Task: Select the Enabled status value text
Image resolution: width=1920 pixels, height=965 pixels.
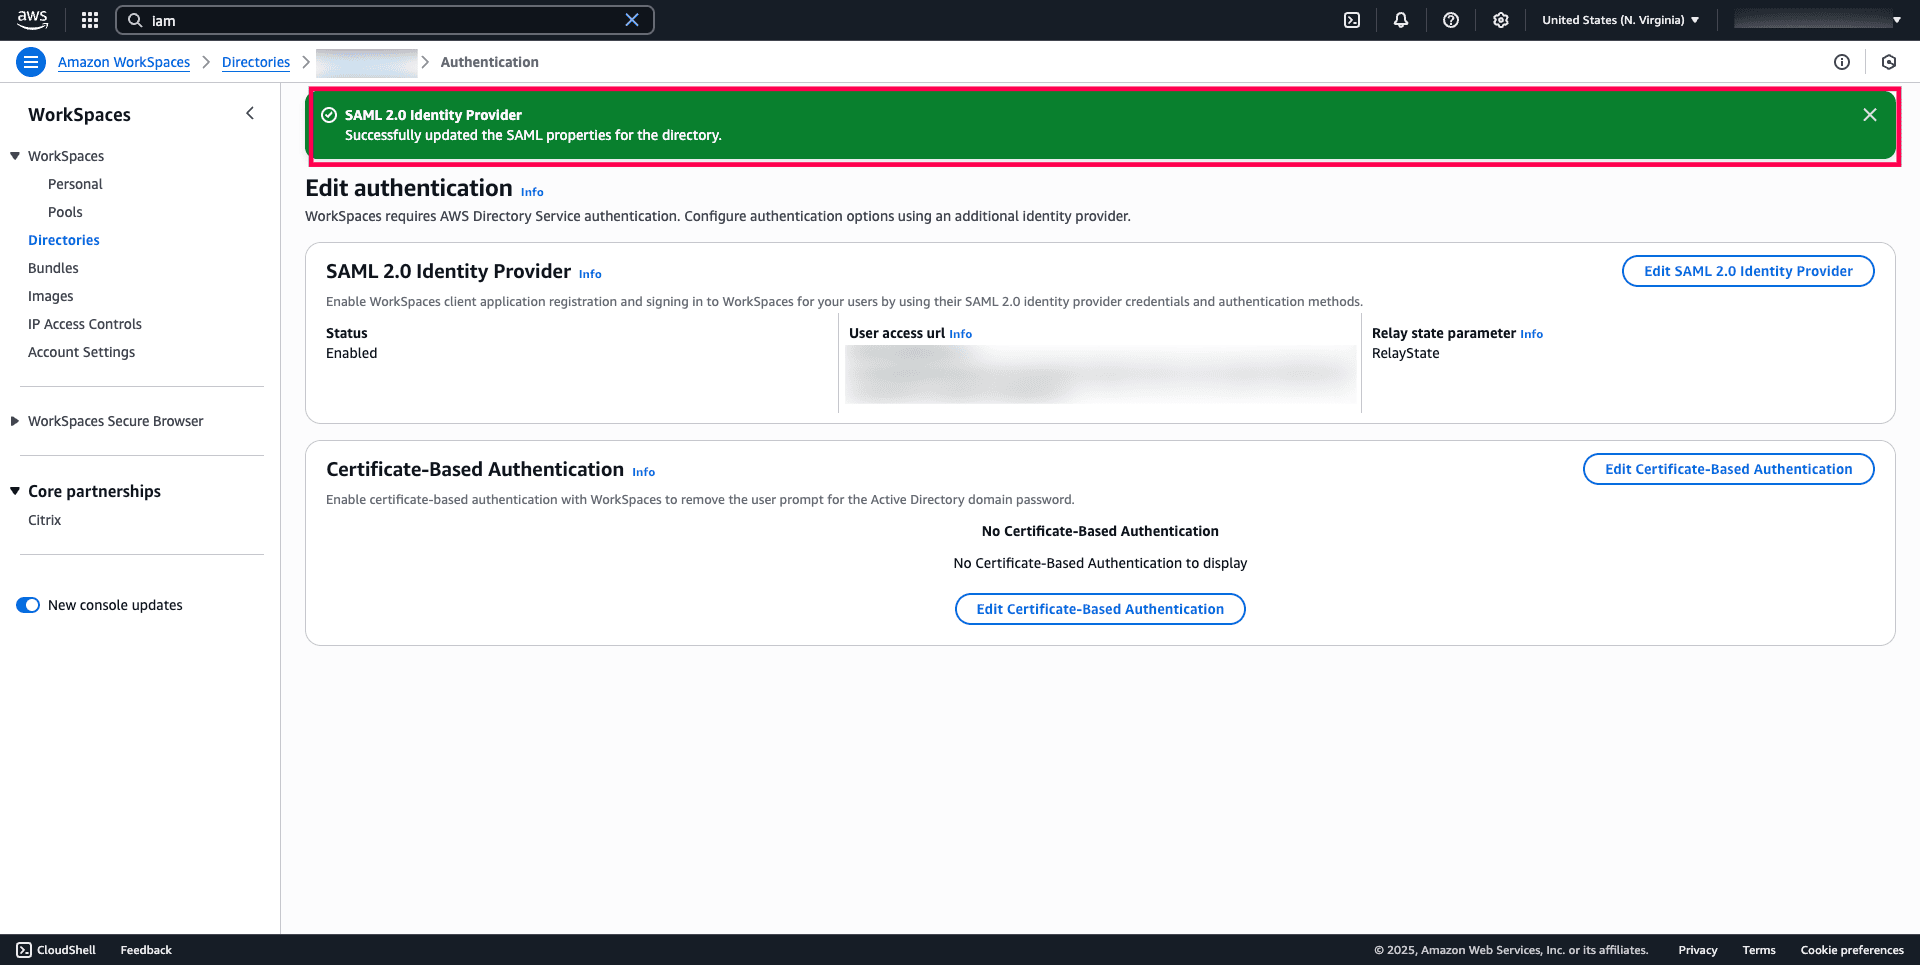Action: coord(352,353)
